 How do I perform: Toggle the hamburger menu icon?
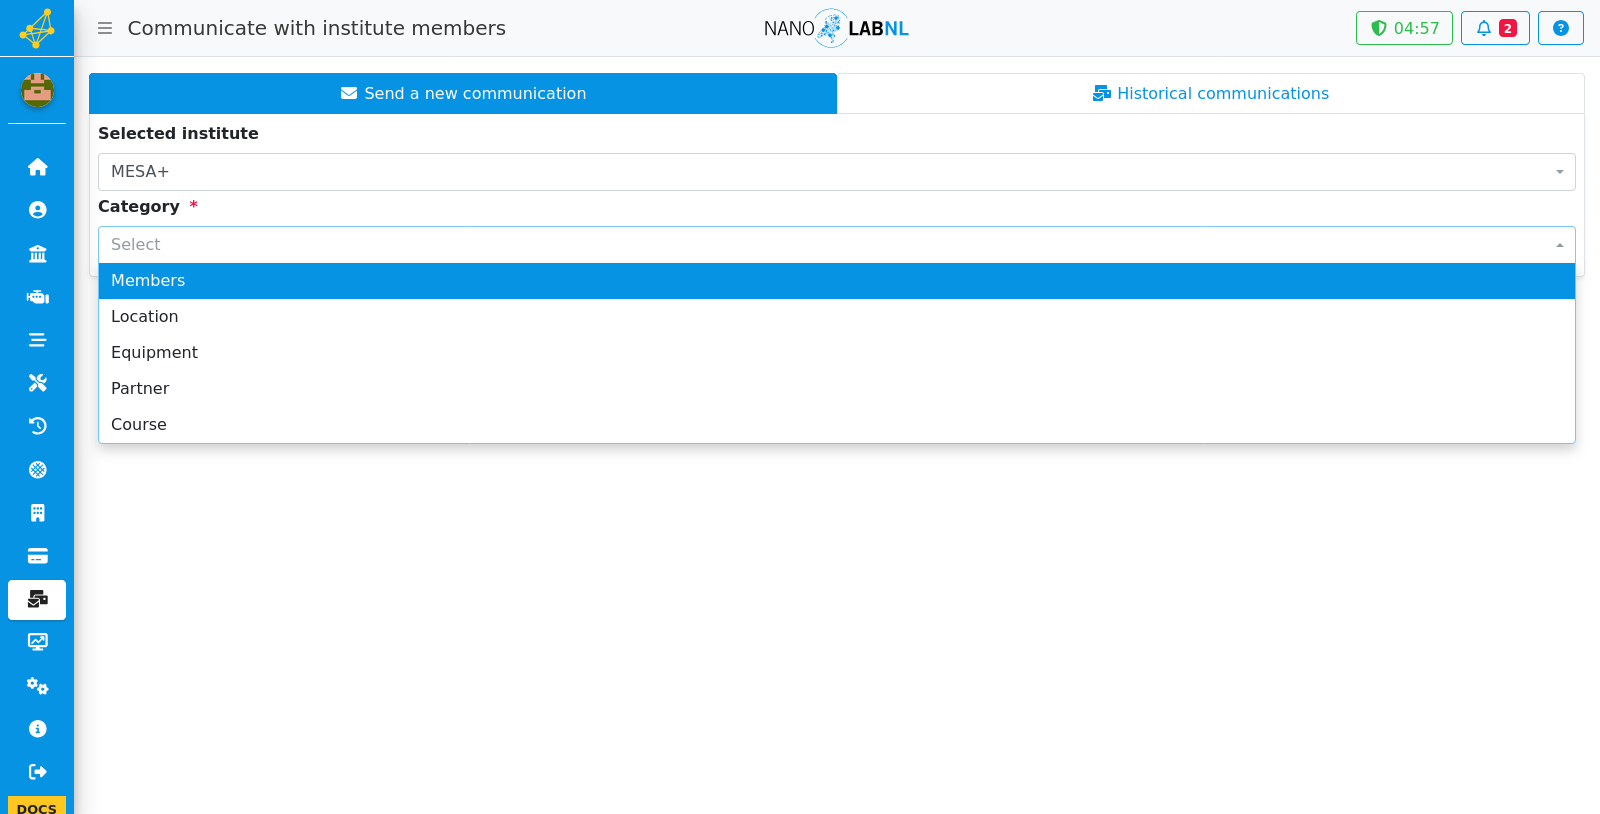105,28
